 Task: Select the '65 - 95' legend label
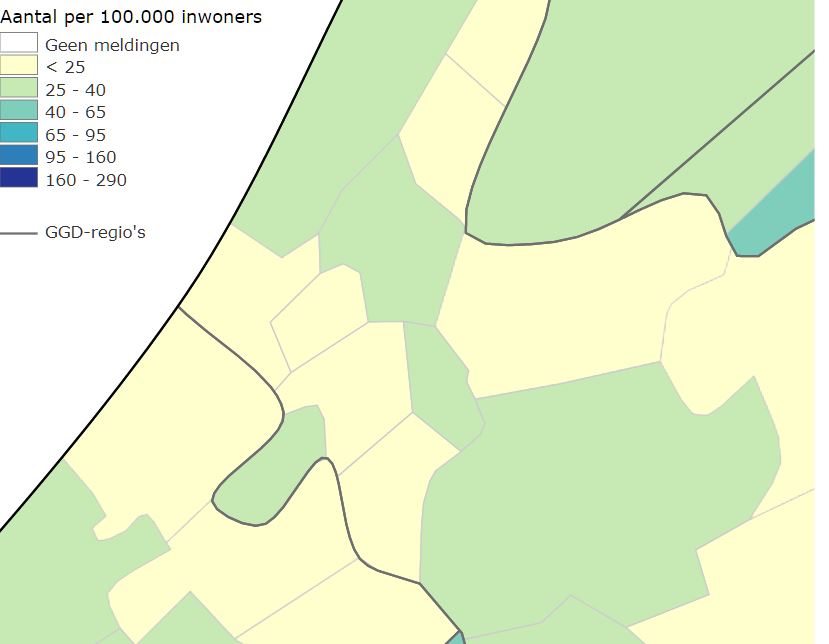tap(76, 135)
